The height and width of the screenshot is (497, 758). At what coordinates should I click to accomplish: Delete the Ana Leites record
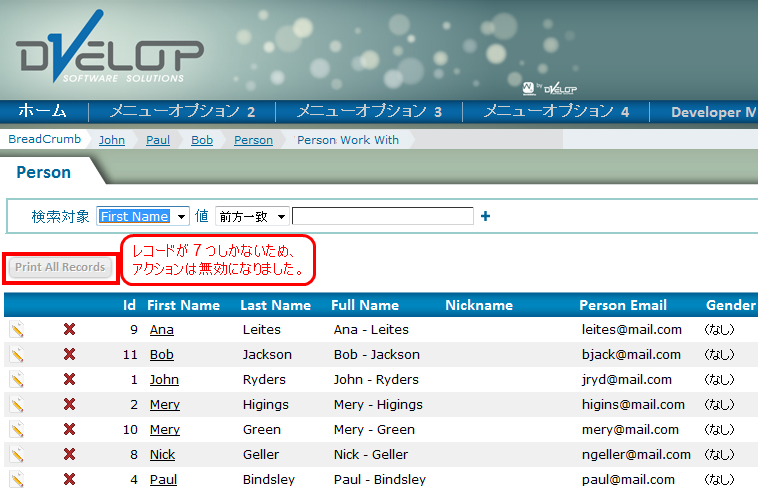(70, 329)
